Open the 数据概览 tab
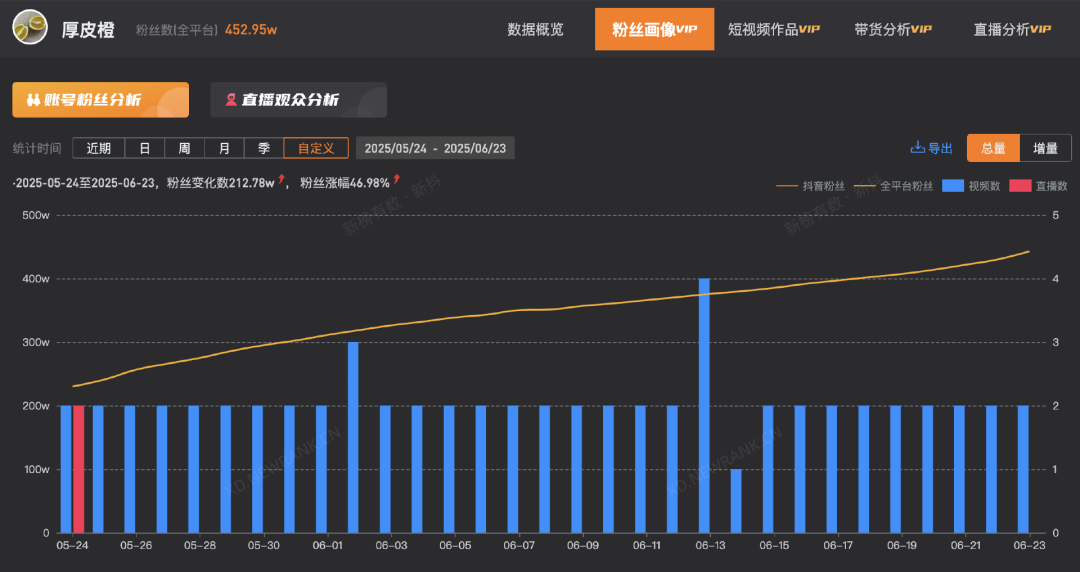 [x=535, y=30]
